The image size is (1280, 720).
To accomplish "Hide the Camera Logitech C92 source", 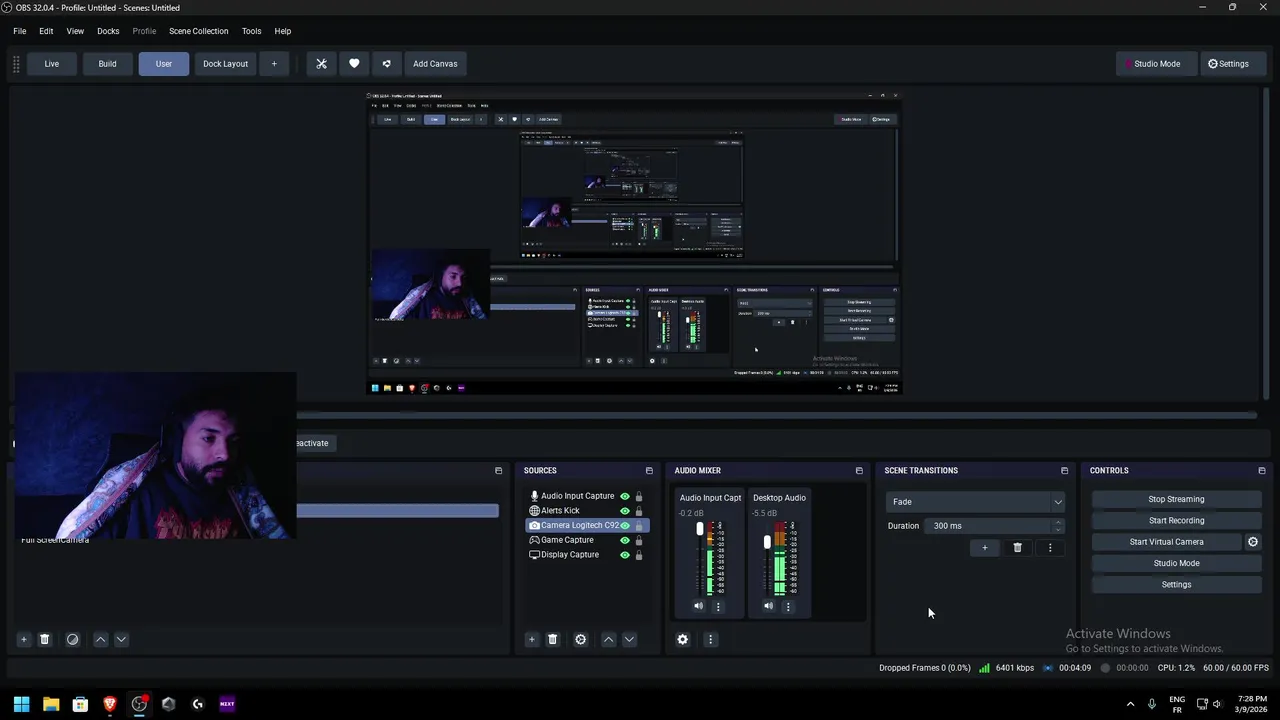I will click(x=625, y=525).
